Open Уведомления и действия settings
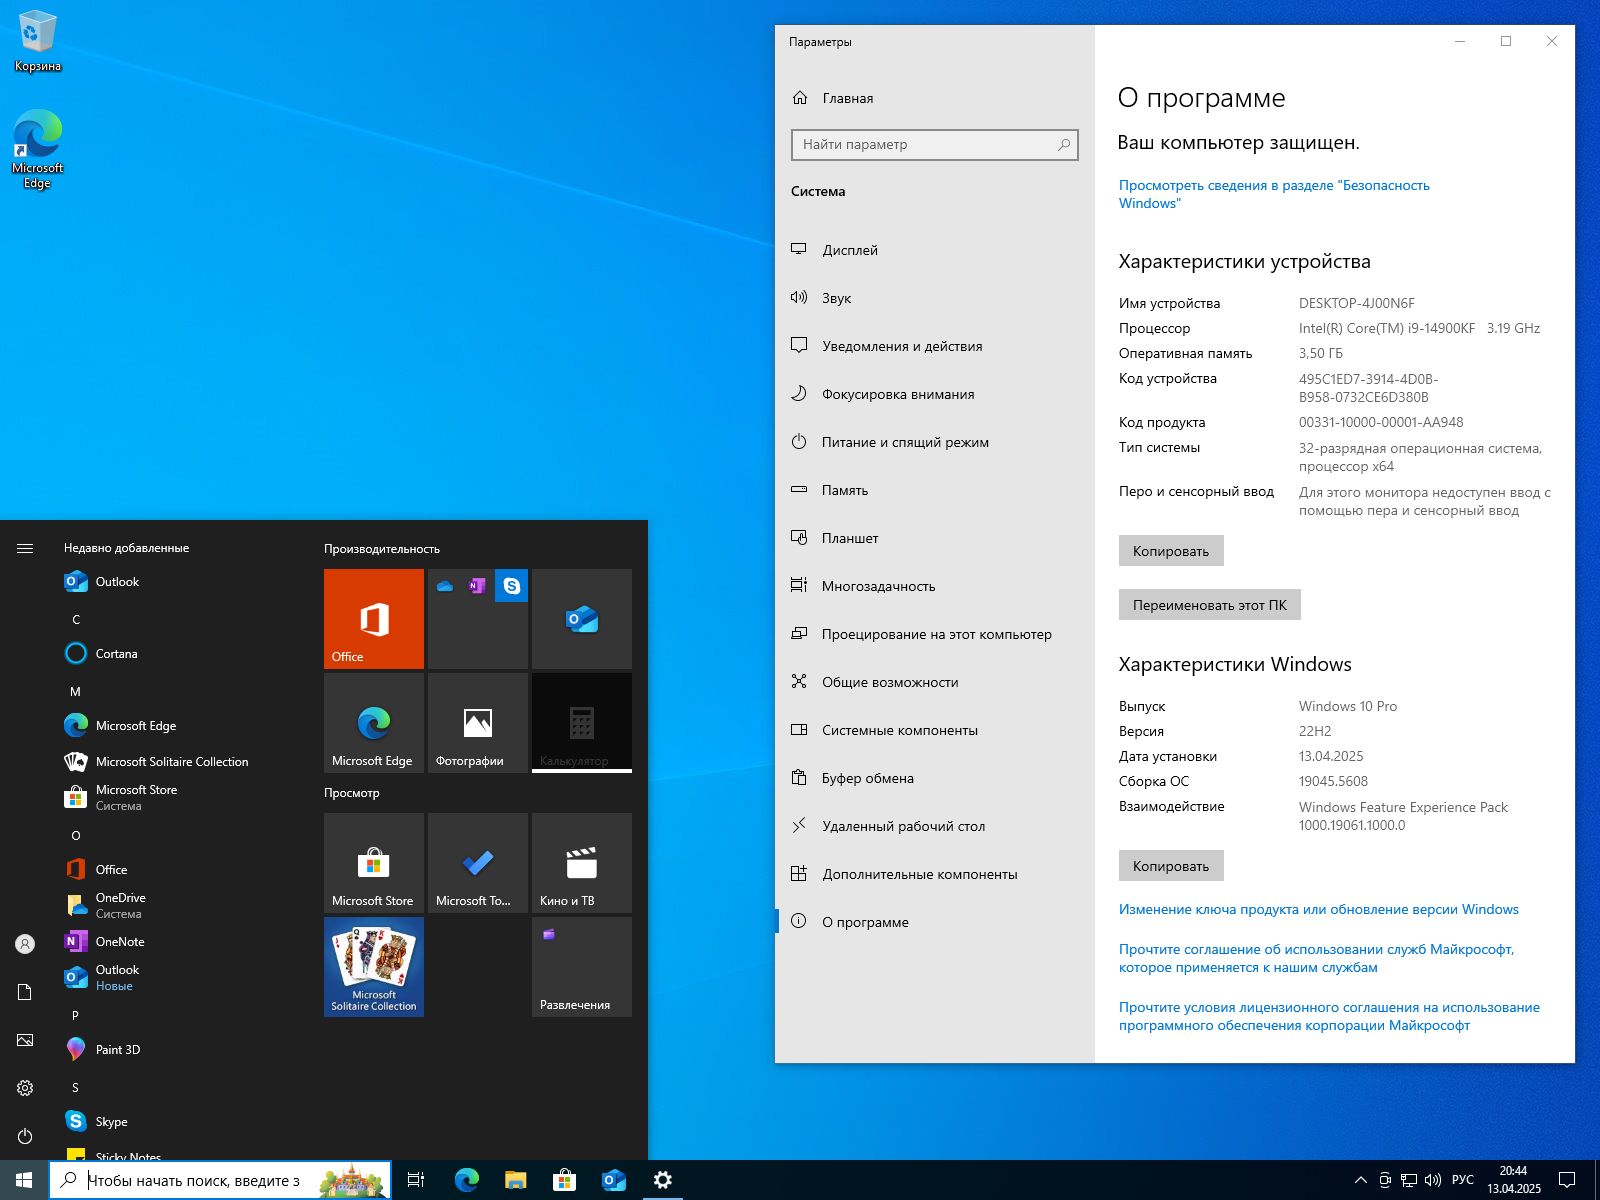 tap(935, 346)
